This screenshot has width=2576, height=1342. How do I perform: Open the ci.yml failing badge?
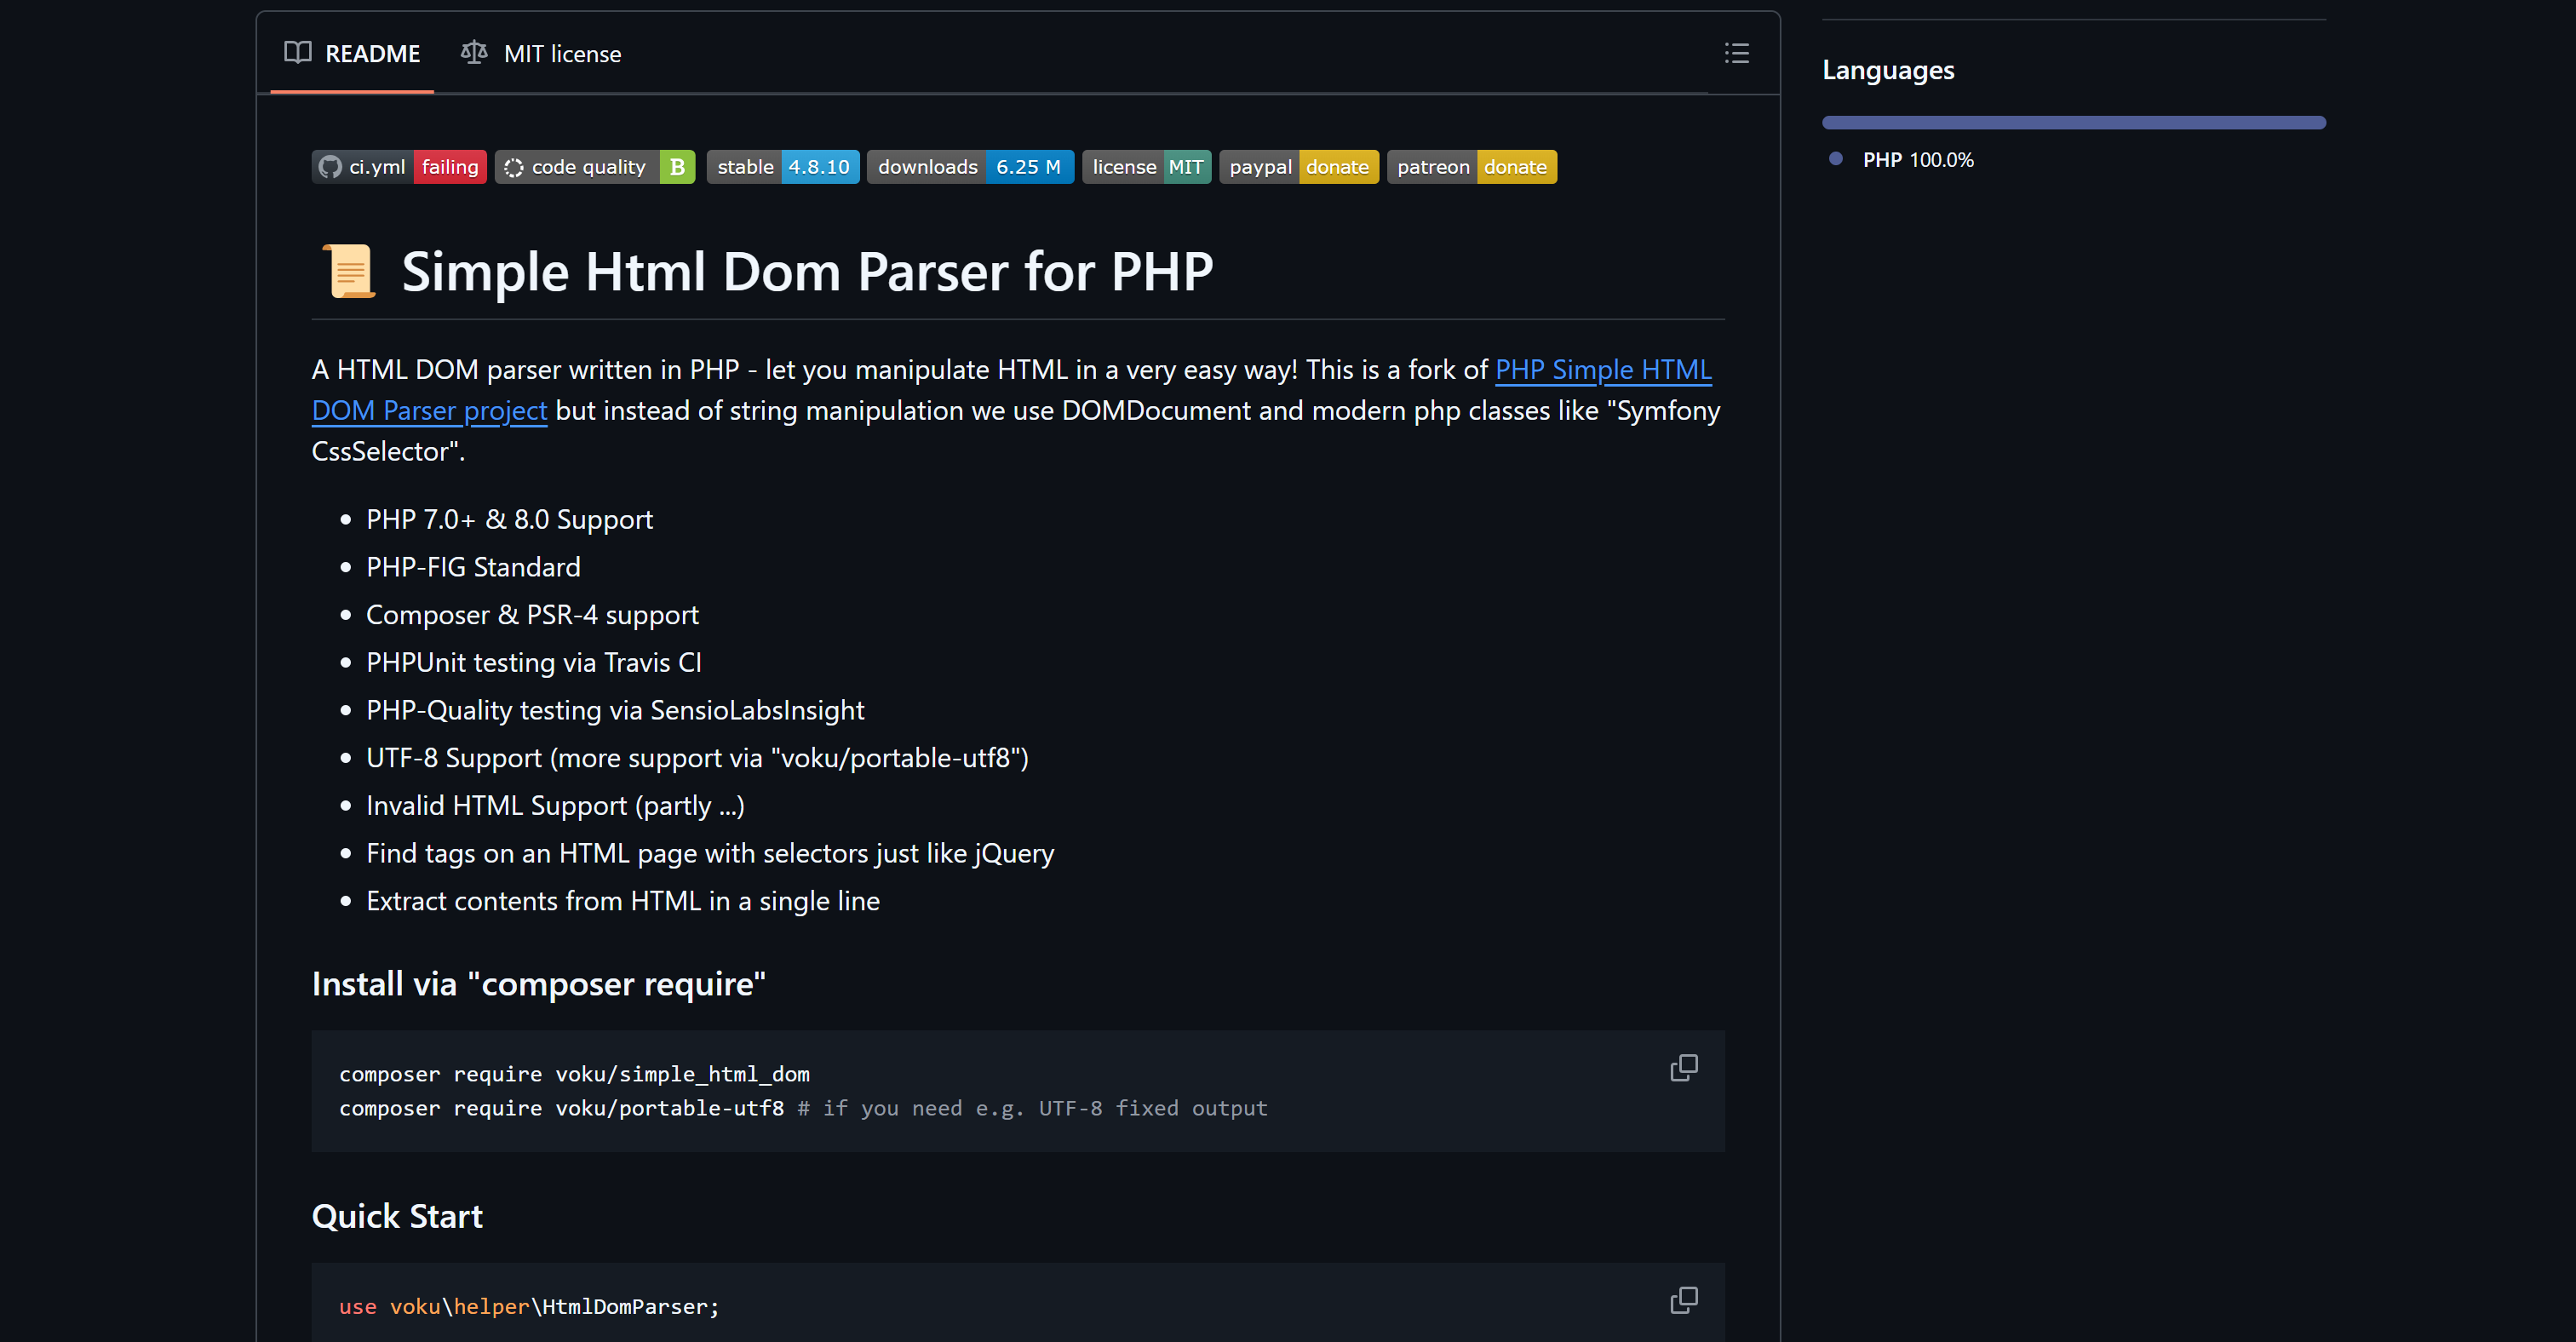399,167
